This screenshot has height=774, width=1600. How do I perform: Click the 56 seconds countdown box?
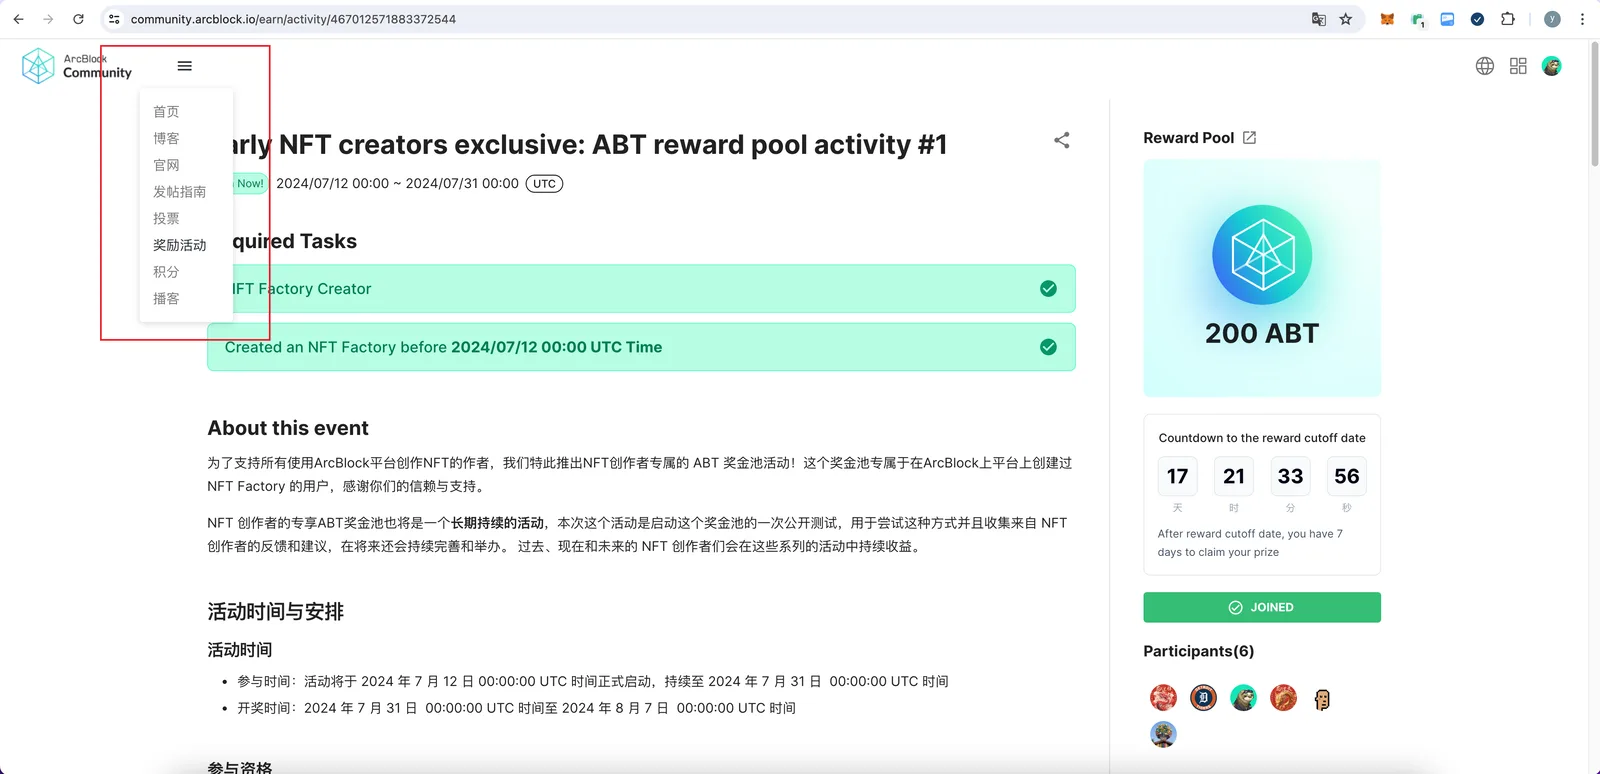tap(1346, 477)
